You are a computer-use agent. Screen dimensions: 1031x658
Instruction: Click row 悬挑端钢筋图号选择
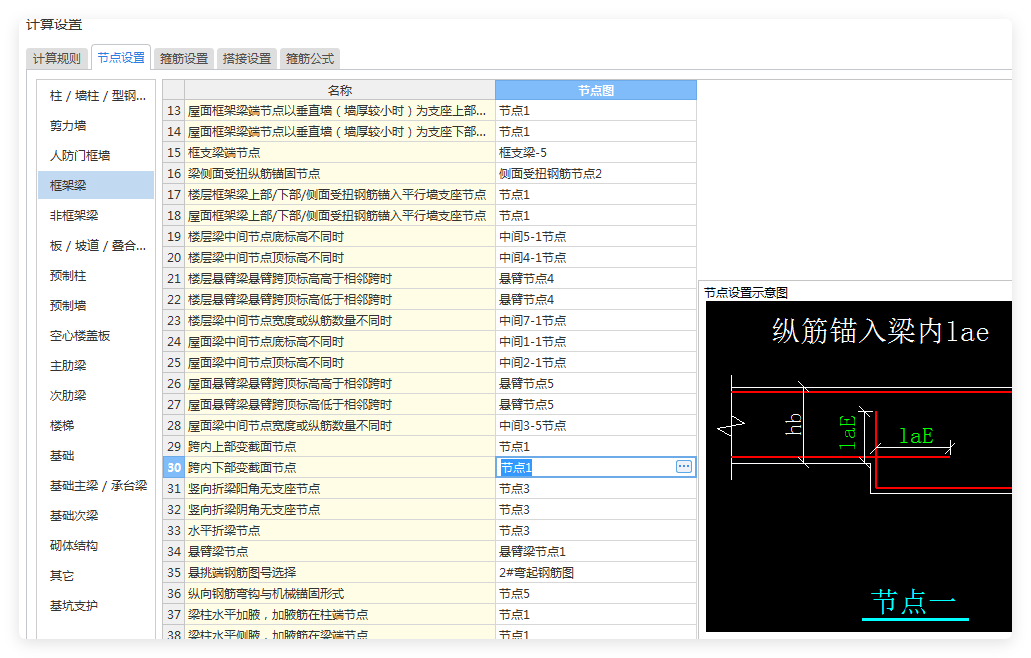tap(339, 573)
